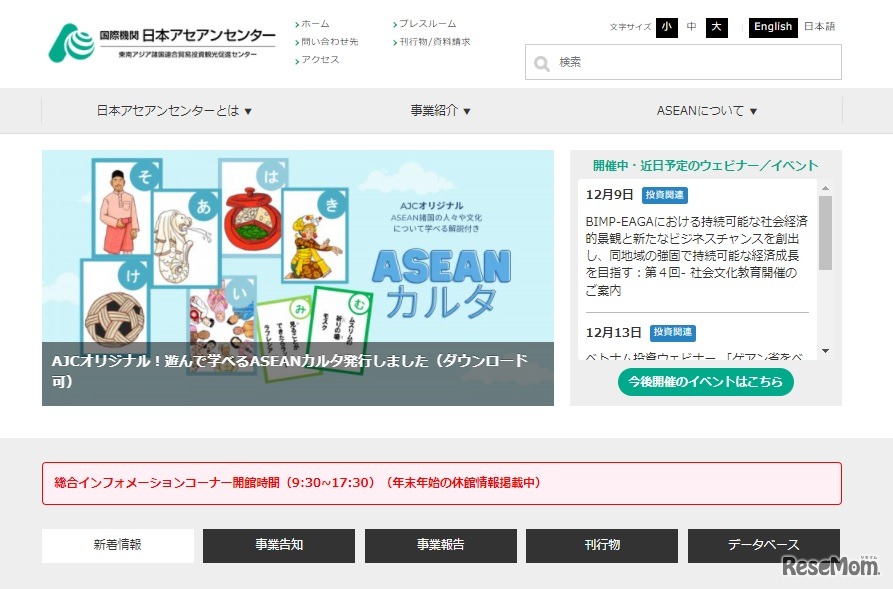Select small font size 小

[666, 27]
